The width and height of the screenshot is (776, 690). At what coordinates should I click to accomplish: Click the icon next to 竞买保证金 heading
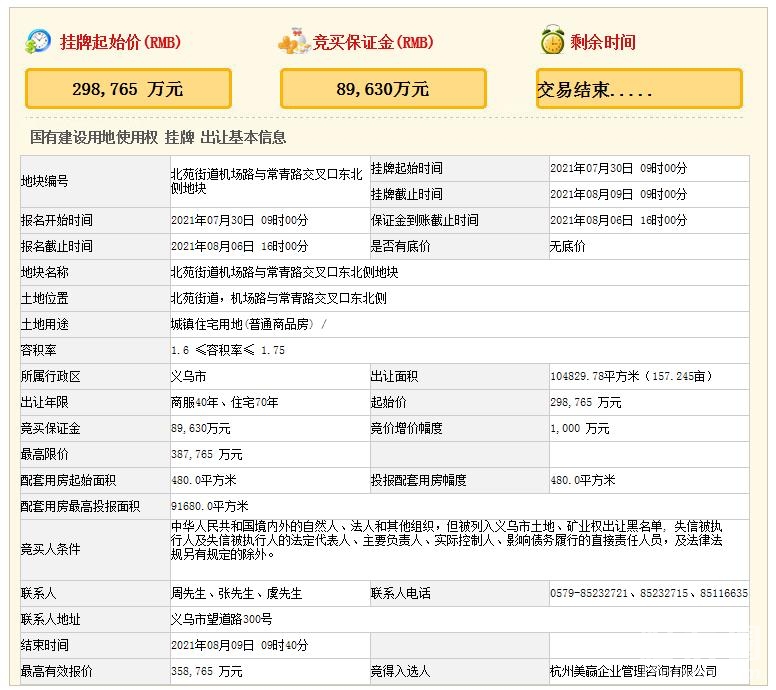coord(293,42)
